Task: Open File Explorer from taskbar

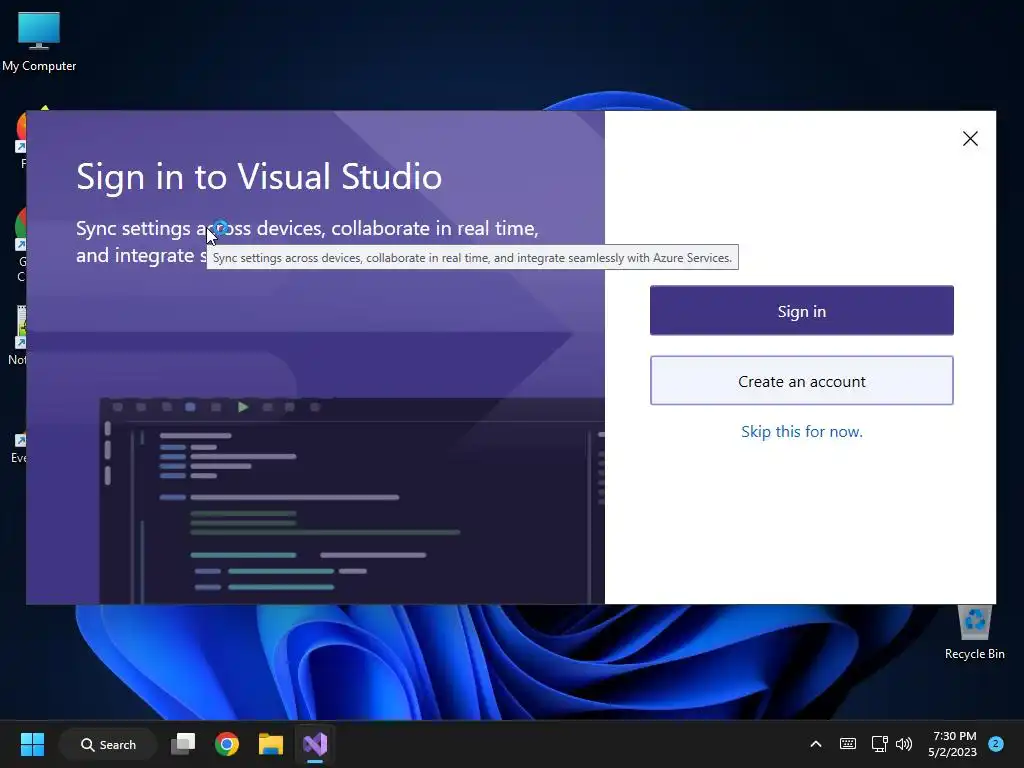Action: (270, 744)
